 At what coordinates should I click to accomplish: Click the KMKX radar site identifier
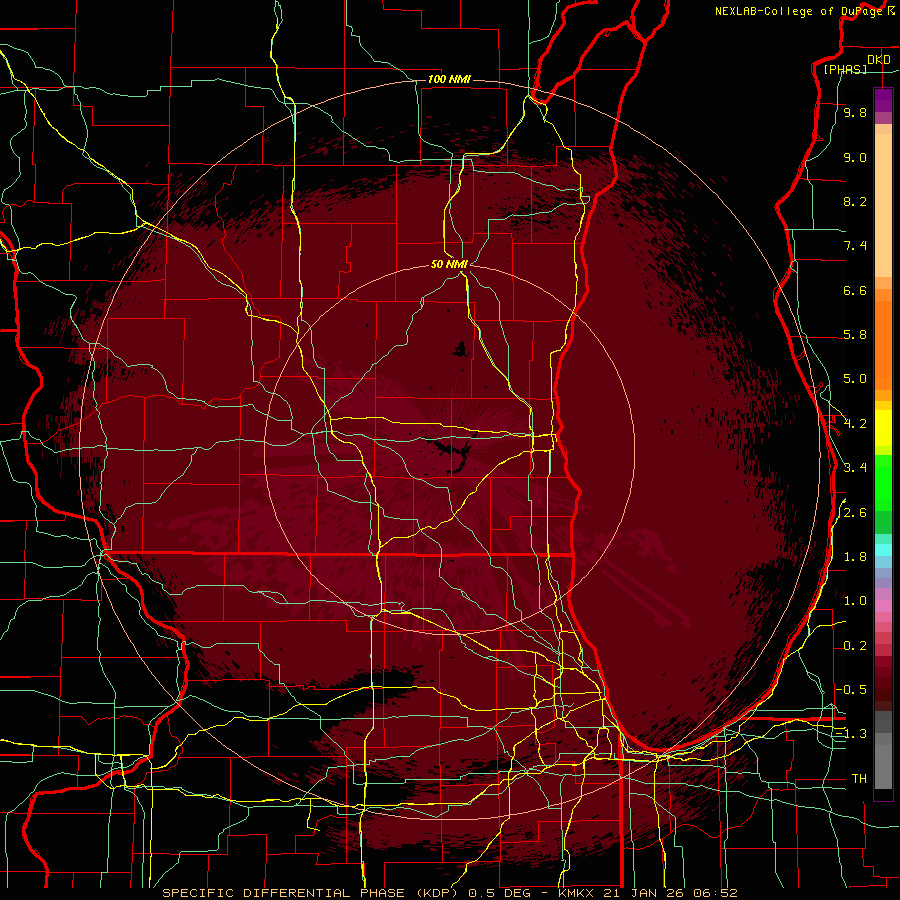(x=577, y=893)
